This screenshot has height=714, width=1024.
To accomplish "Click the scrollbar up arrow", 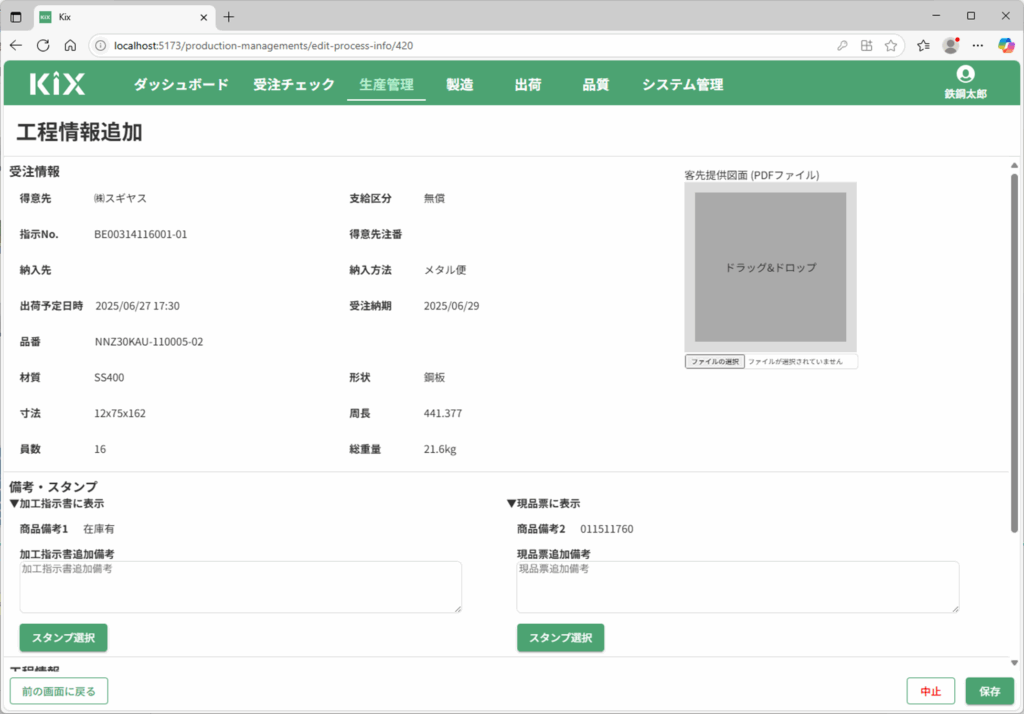I will pyautogui.click(x=1014, y=165).
